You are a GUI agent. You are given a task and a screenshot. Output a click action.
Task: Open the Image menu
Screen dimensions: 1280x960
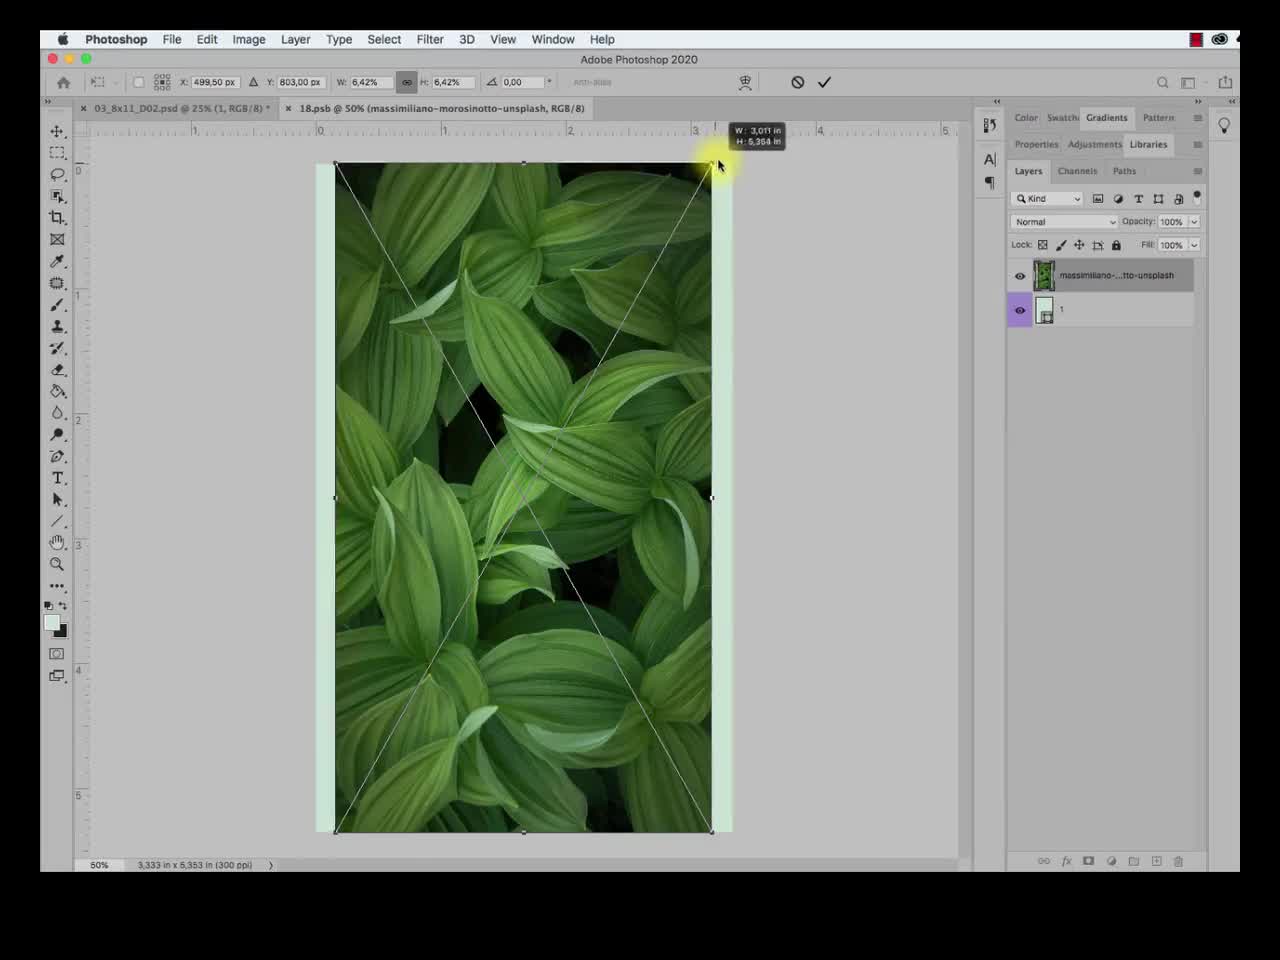tap(249, 39)
